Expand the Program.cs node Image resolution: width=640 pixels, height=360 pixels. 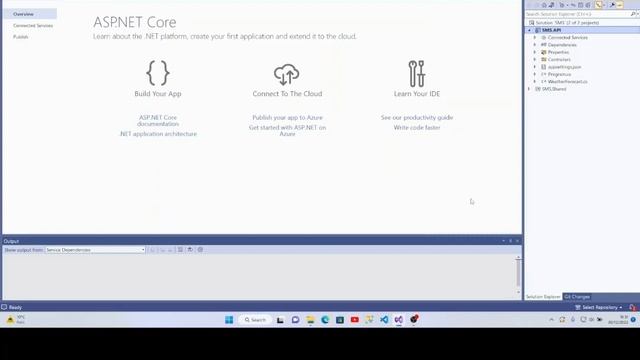[535, 74]
